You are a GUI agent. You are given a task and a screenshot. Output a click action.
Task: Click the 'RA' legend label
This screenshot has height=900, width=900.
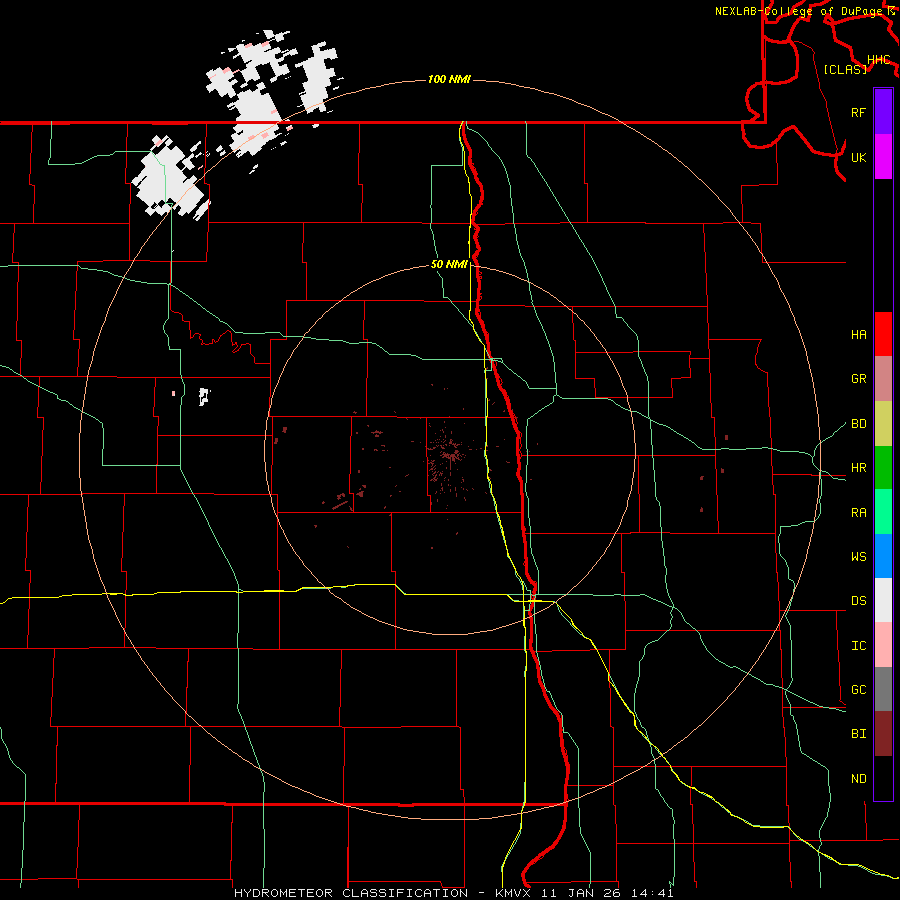[858, 513]
